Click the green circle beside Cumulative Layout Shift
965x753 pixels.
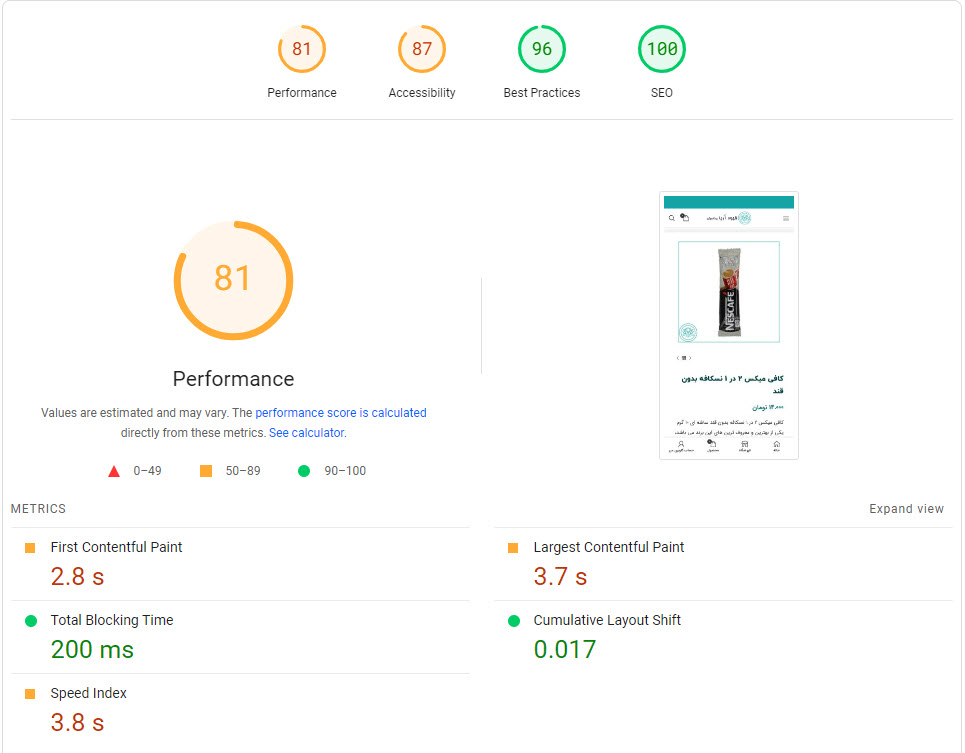tap(513, 621)
